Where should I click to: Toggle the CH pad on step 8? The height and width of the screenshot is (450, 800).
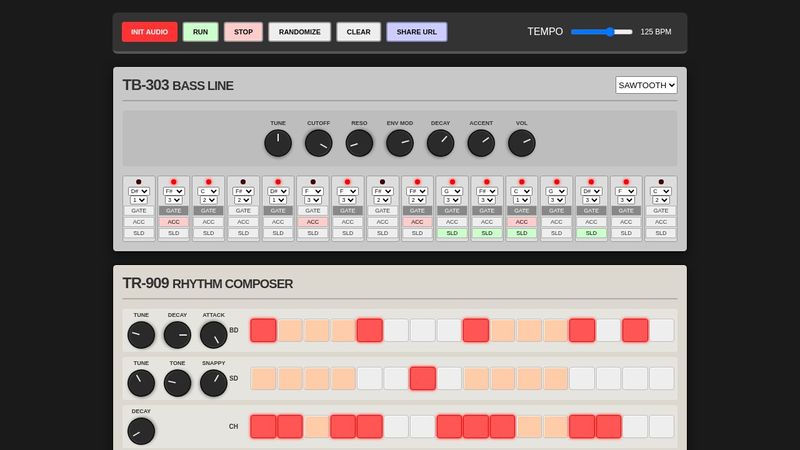449,427
